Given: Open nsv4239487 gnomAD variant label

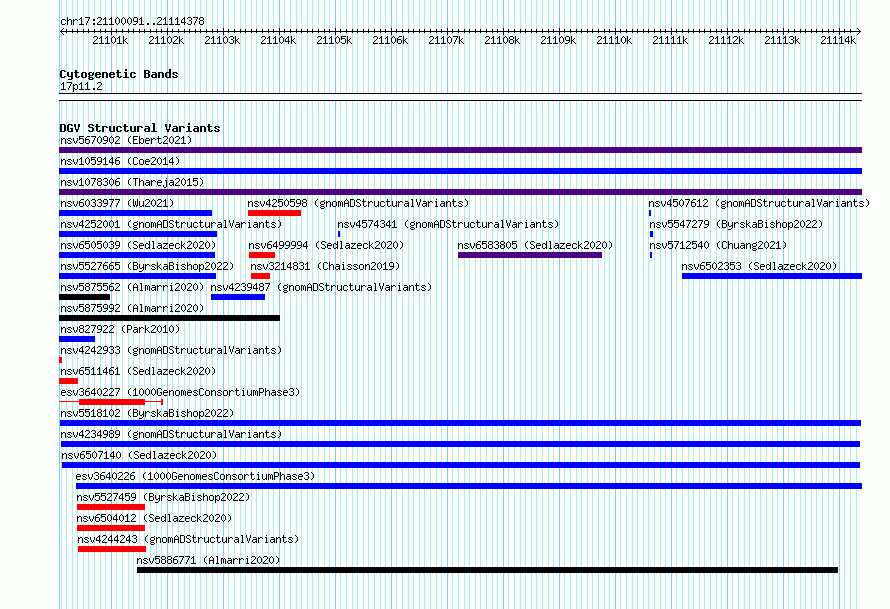Looking at the screenshot, I should (x=321, y=287).
